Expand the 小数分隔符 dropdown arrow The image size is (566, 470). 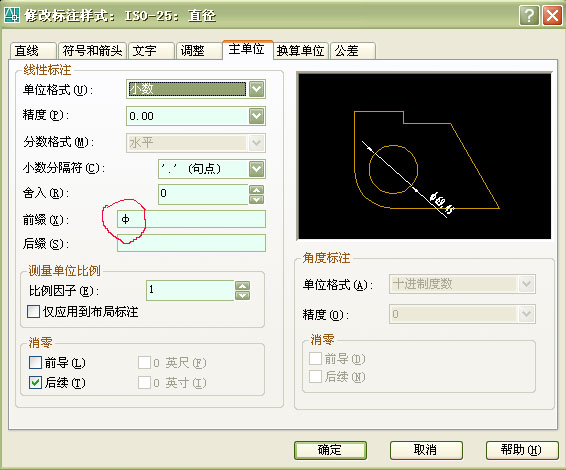(x=257, y=169)
